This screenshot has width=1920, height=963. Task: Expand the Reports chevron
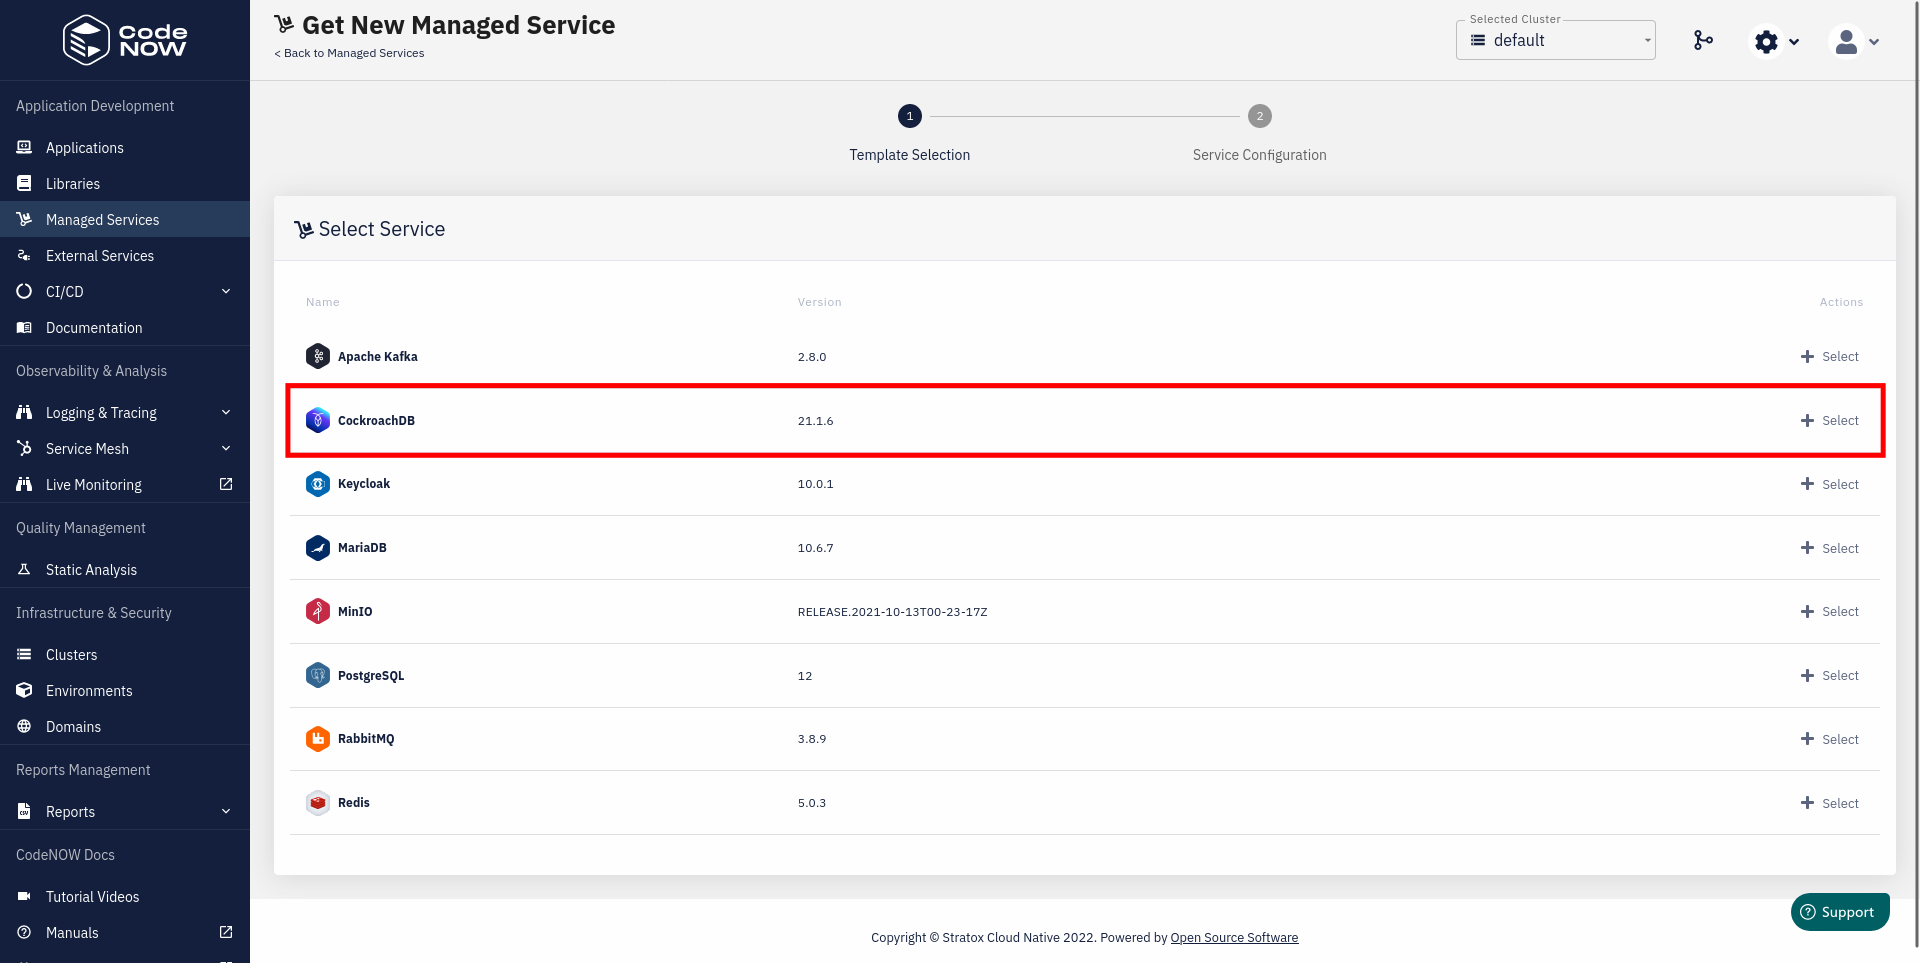[x=226, y=811]
